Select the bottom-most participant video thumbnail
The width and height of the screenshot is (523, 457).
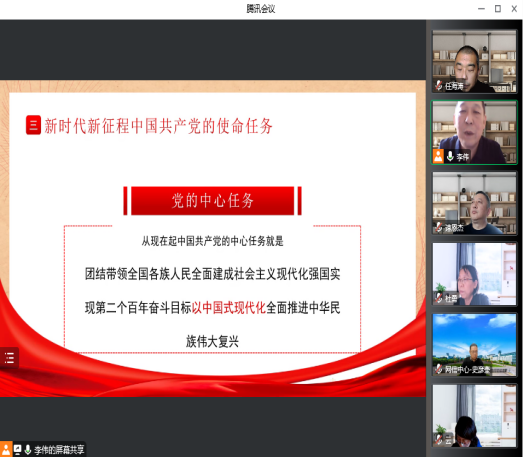[474, 416]
